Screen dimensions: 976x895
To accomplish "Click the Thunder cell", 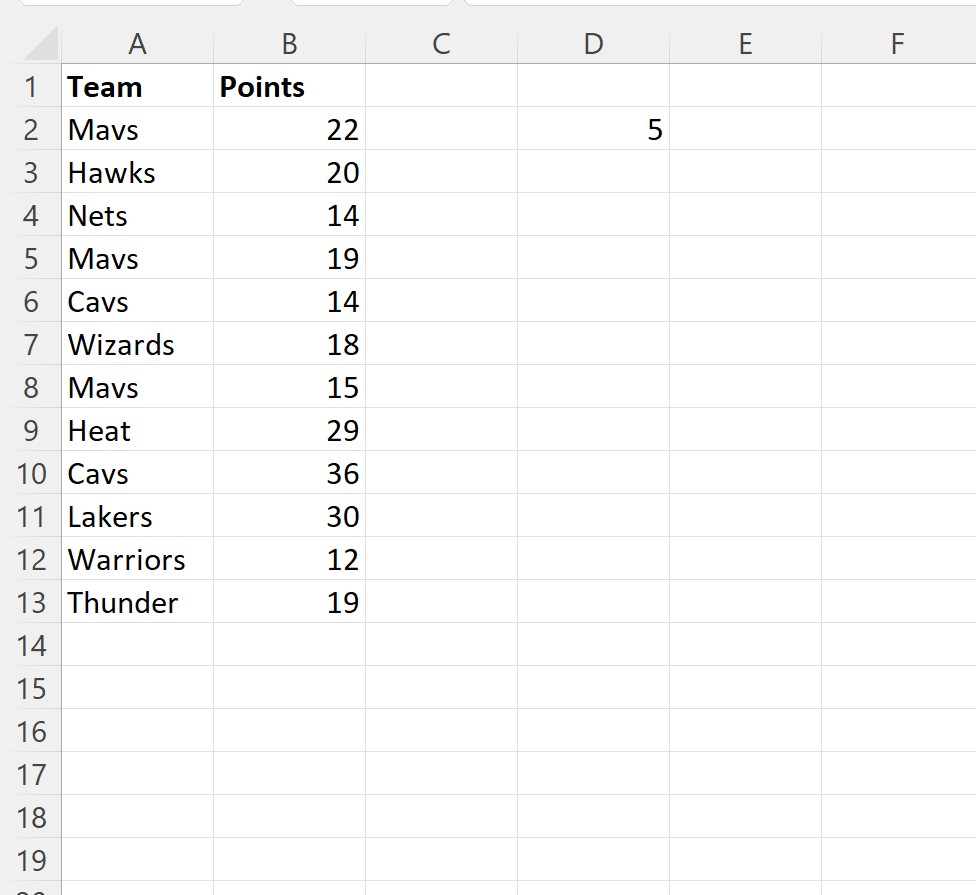I will (x=138, y=602).
